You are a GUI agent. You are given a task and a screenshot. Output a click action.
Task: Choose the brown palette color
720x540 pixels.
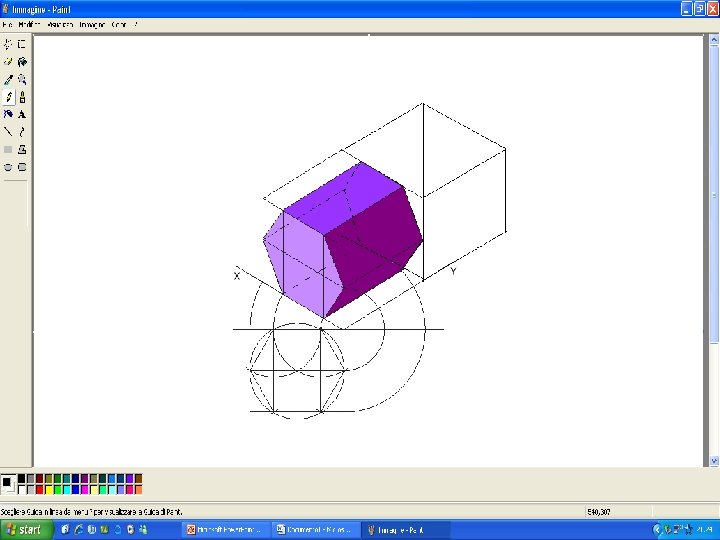click(138, 479)
